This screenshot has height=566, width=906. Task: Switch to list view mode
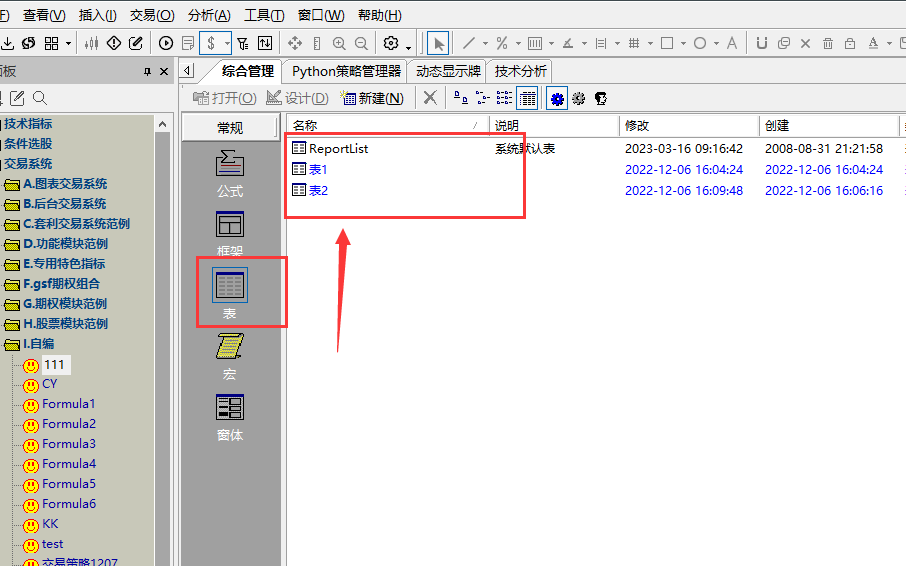(504, 98)
